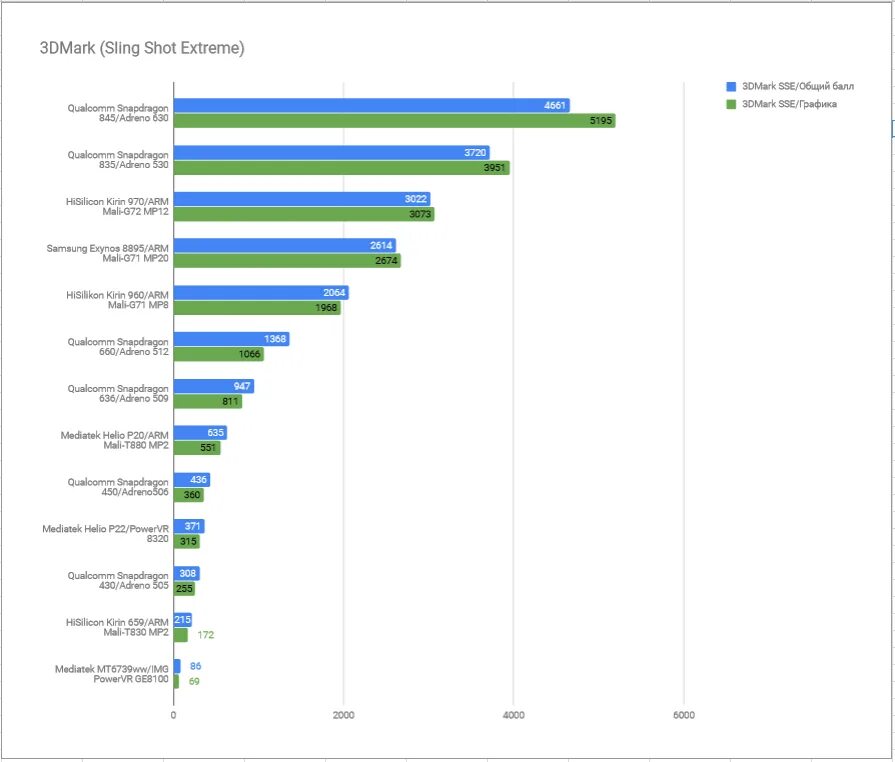Click label Mediatek Helio P20/ARM Mali-T880 MP2
Screen dimensions: 895x762
point(115,441)
